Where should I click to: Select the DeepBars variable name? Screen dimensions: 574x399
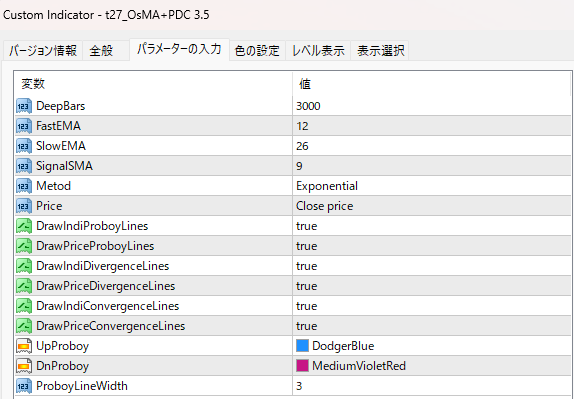click(x=60, y=106)
